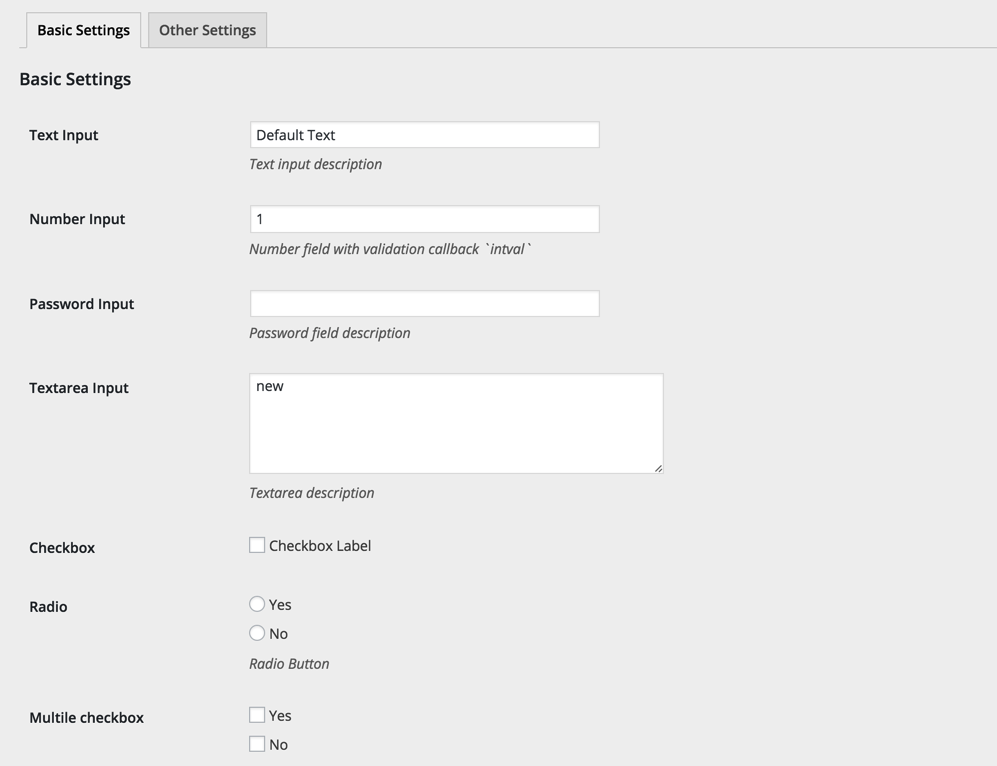Check Yes under Multitle checkbox
This screenshot has width=997, height=766.
pyautogui.click(x=257, y=715)
